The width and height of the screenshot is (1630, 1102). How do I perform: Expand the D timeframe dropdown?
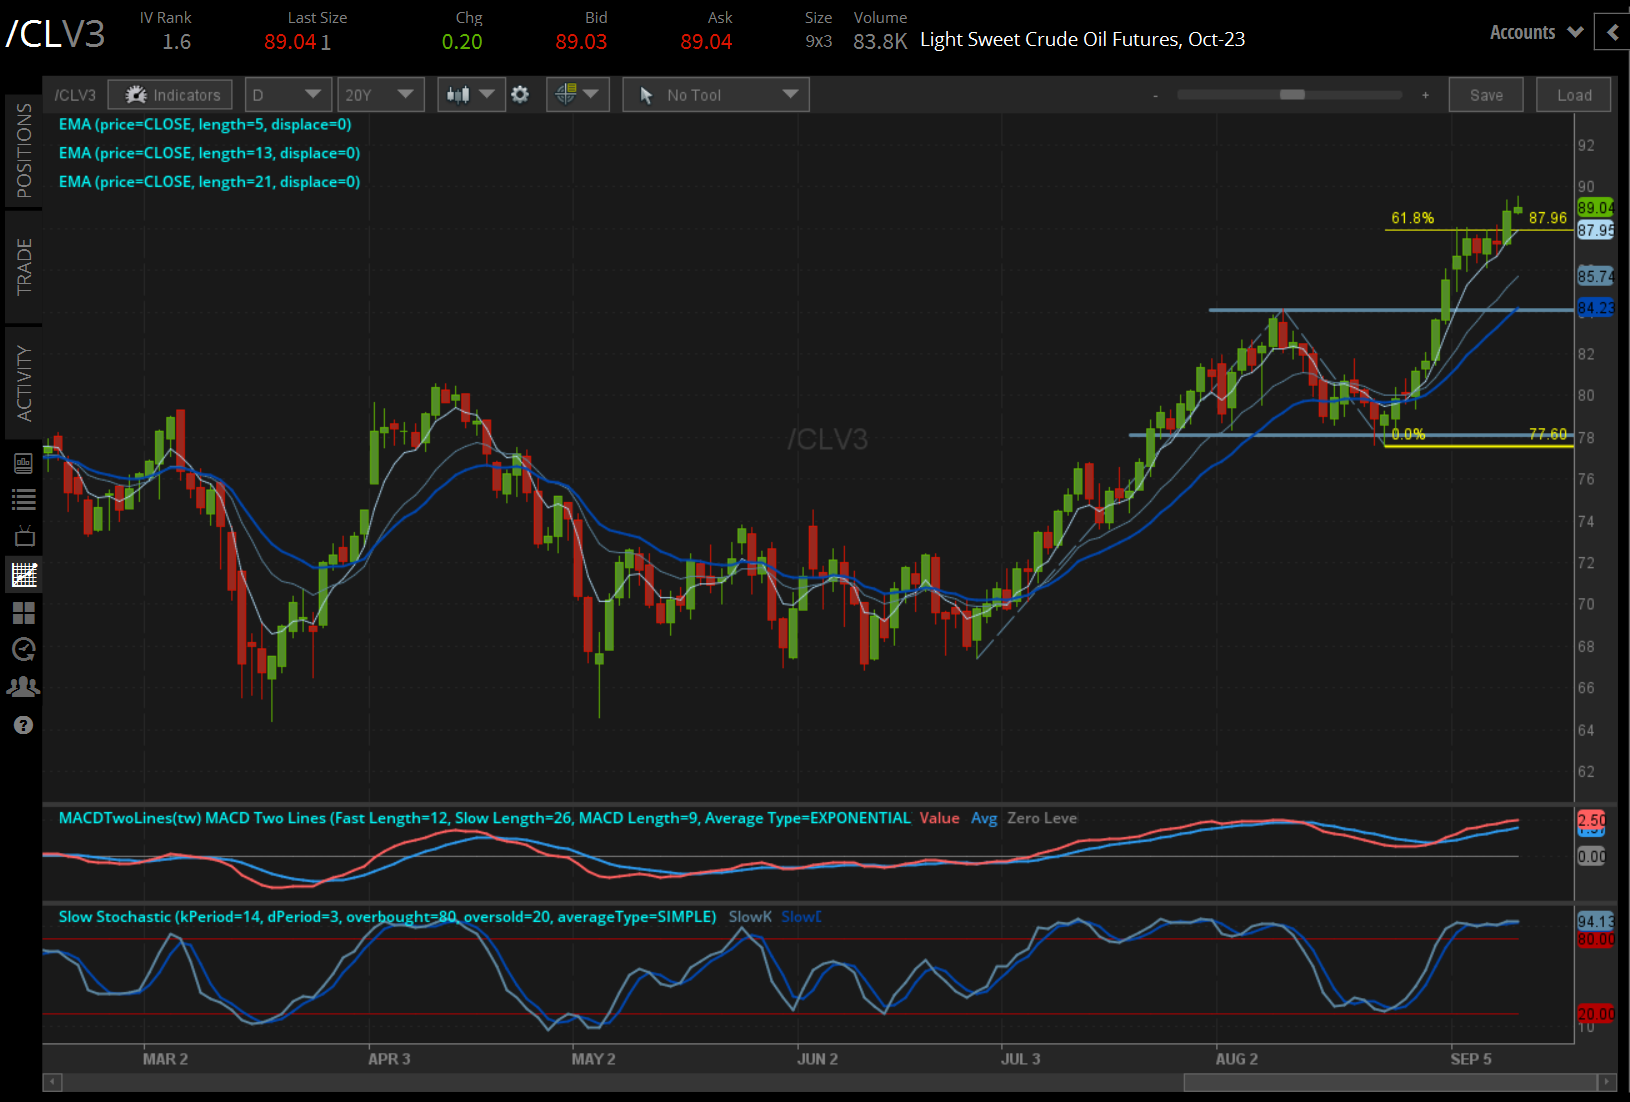pyautogui.click(x=288, y=95)
